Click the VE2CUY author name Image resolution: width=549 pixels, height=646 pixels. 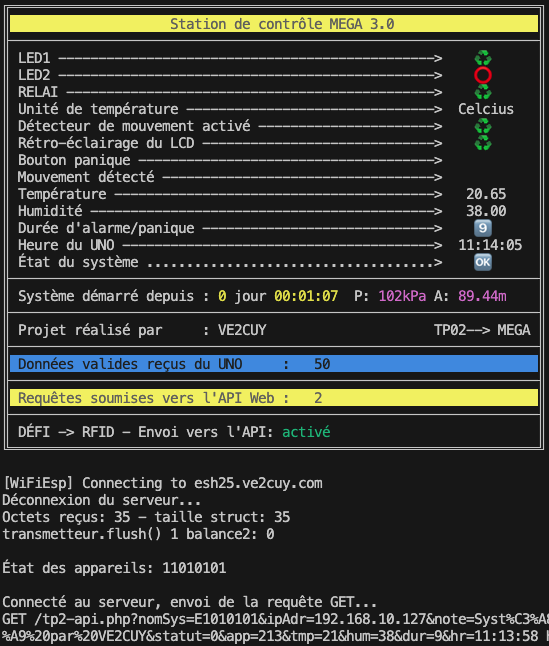(x=242, y=330)
